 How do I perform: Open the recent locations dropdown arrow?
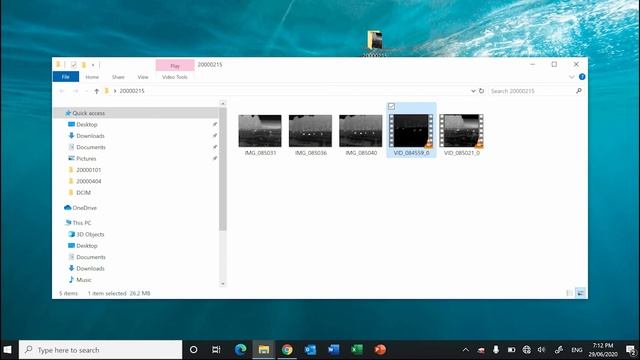(86, 91)
